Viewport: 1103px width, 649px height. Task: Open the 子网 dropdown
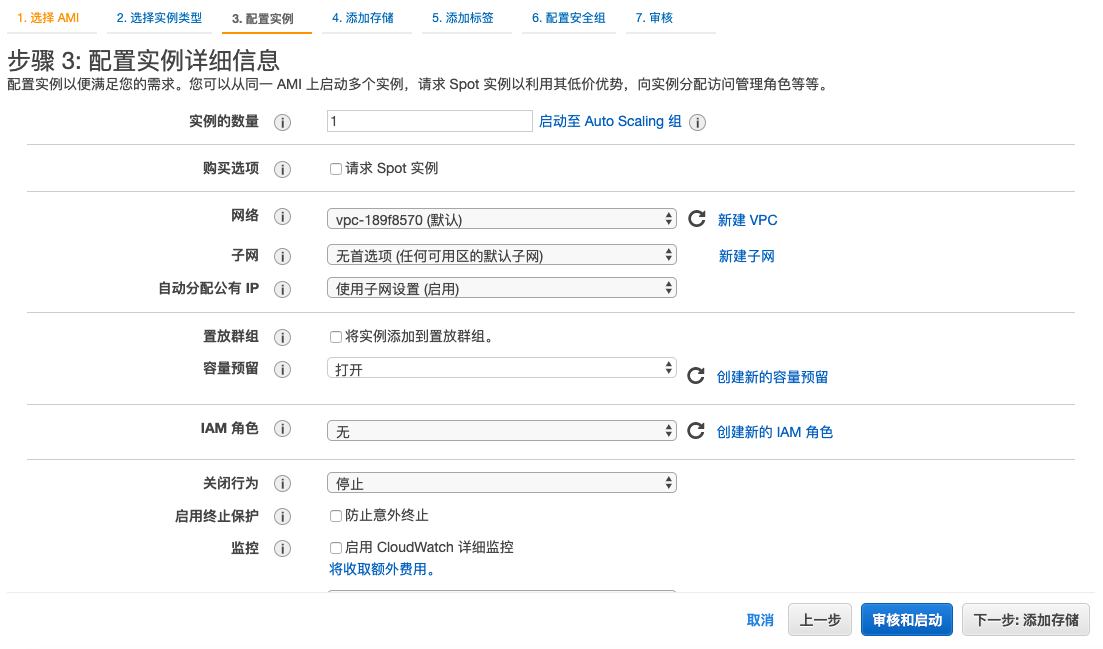[x=502, y=255]
